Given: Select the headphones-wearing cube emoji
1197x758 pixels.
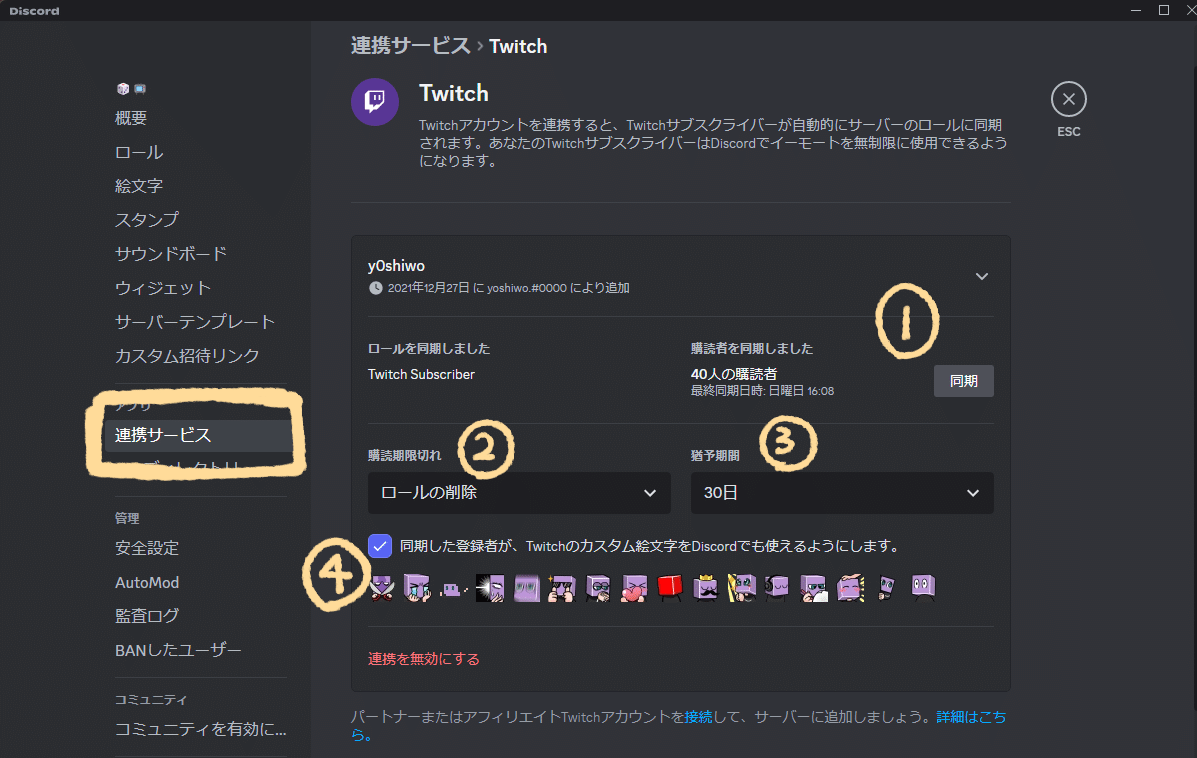Looking at the screenshot, I should tap(777, 588).
